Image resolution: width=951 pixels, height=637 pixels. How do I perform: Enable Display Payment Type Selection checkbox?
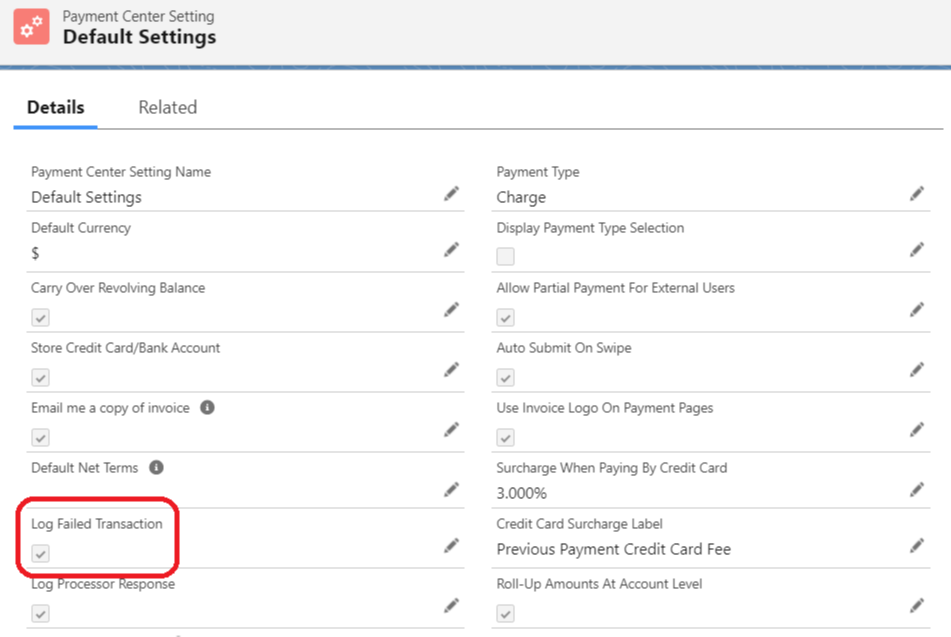click(x=506, y=257)
